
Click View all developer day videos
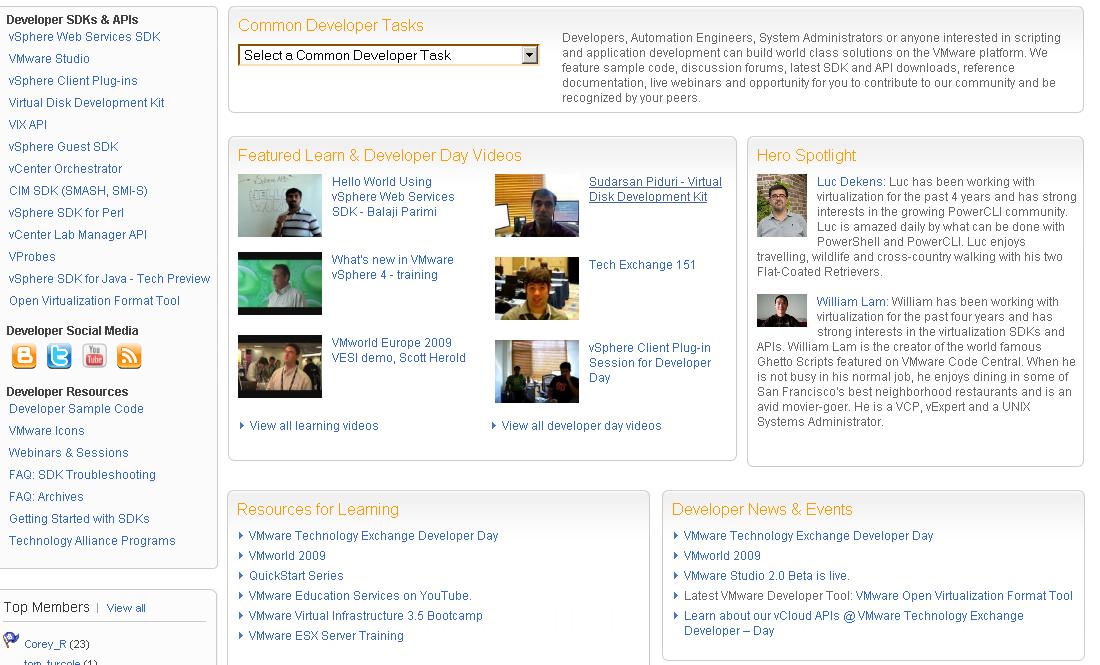point(581,426)
